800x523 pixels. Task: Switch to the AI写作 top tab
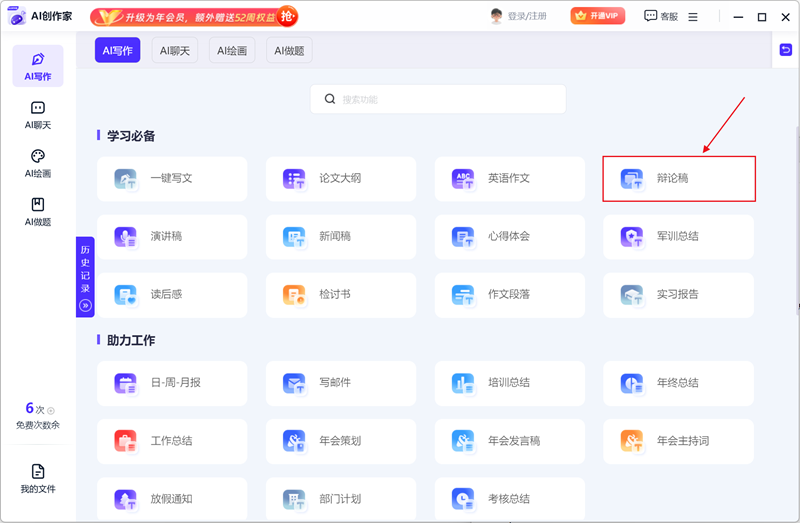[117, 50]
